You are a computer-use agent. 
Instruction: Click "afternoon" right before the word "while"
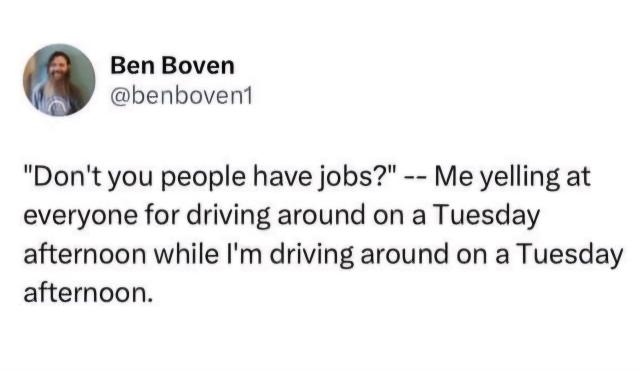(85, 253)
